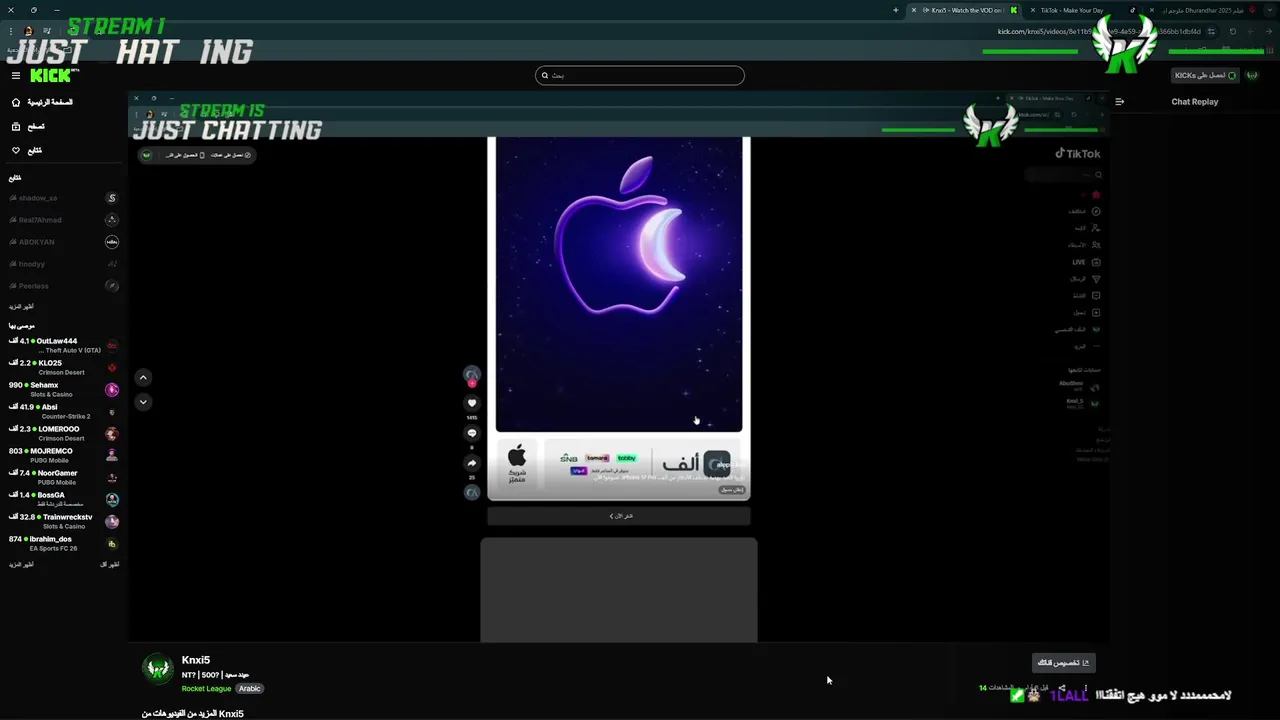Open recommended channel BossGA

(64, 499)
